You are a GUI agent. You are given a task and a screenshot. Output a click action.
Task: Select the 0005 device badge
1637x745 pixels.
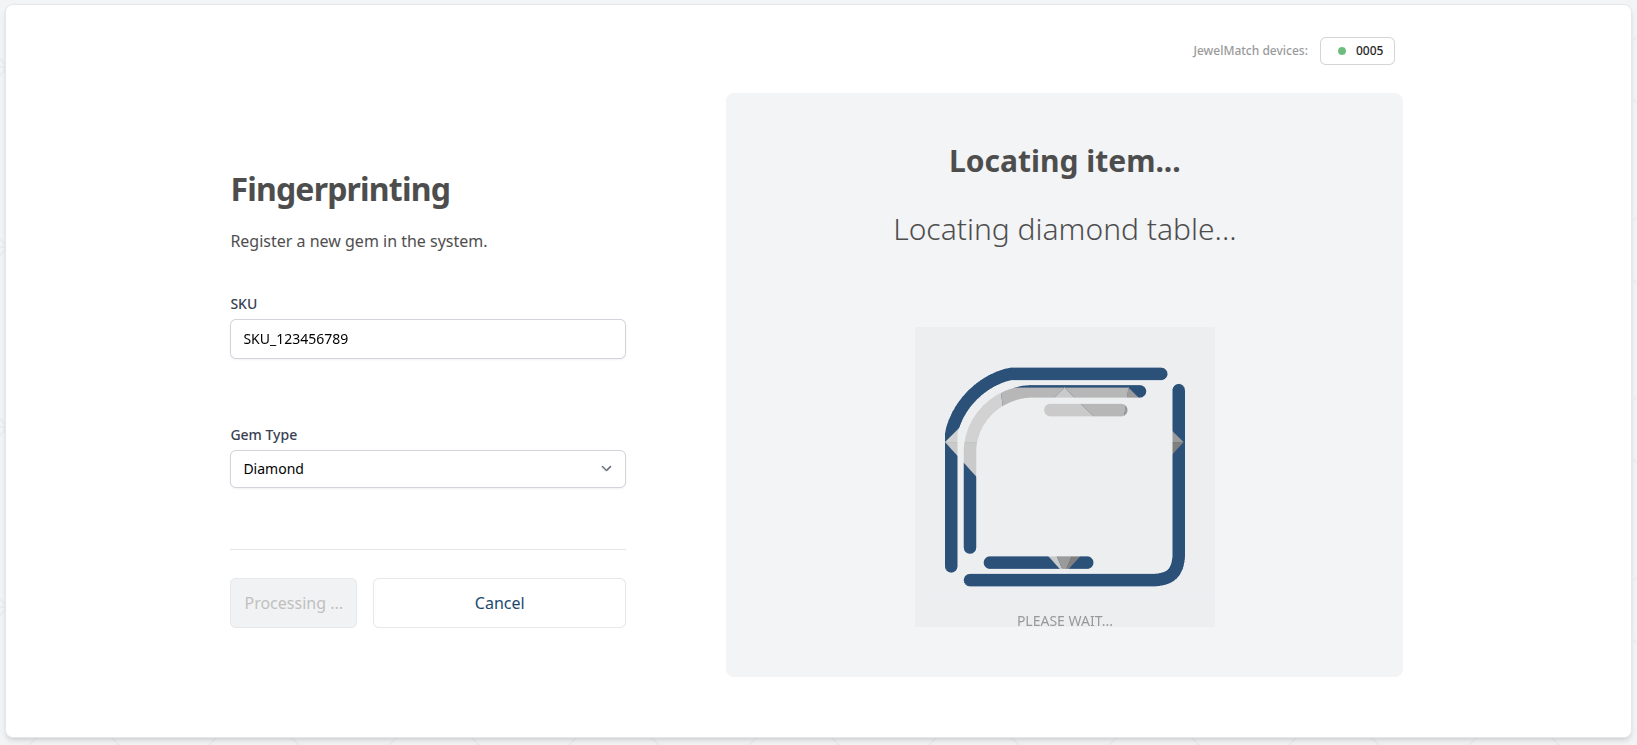pos(1357,51)
